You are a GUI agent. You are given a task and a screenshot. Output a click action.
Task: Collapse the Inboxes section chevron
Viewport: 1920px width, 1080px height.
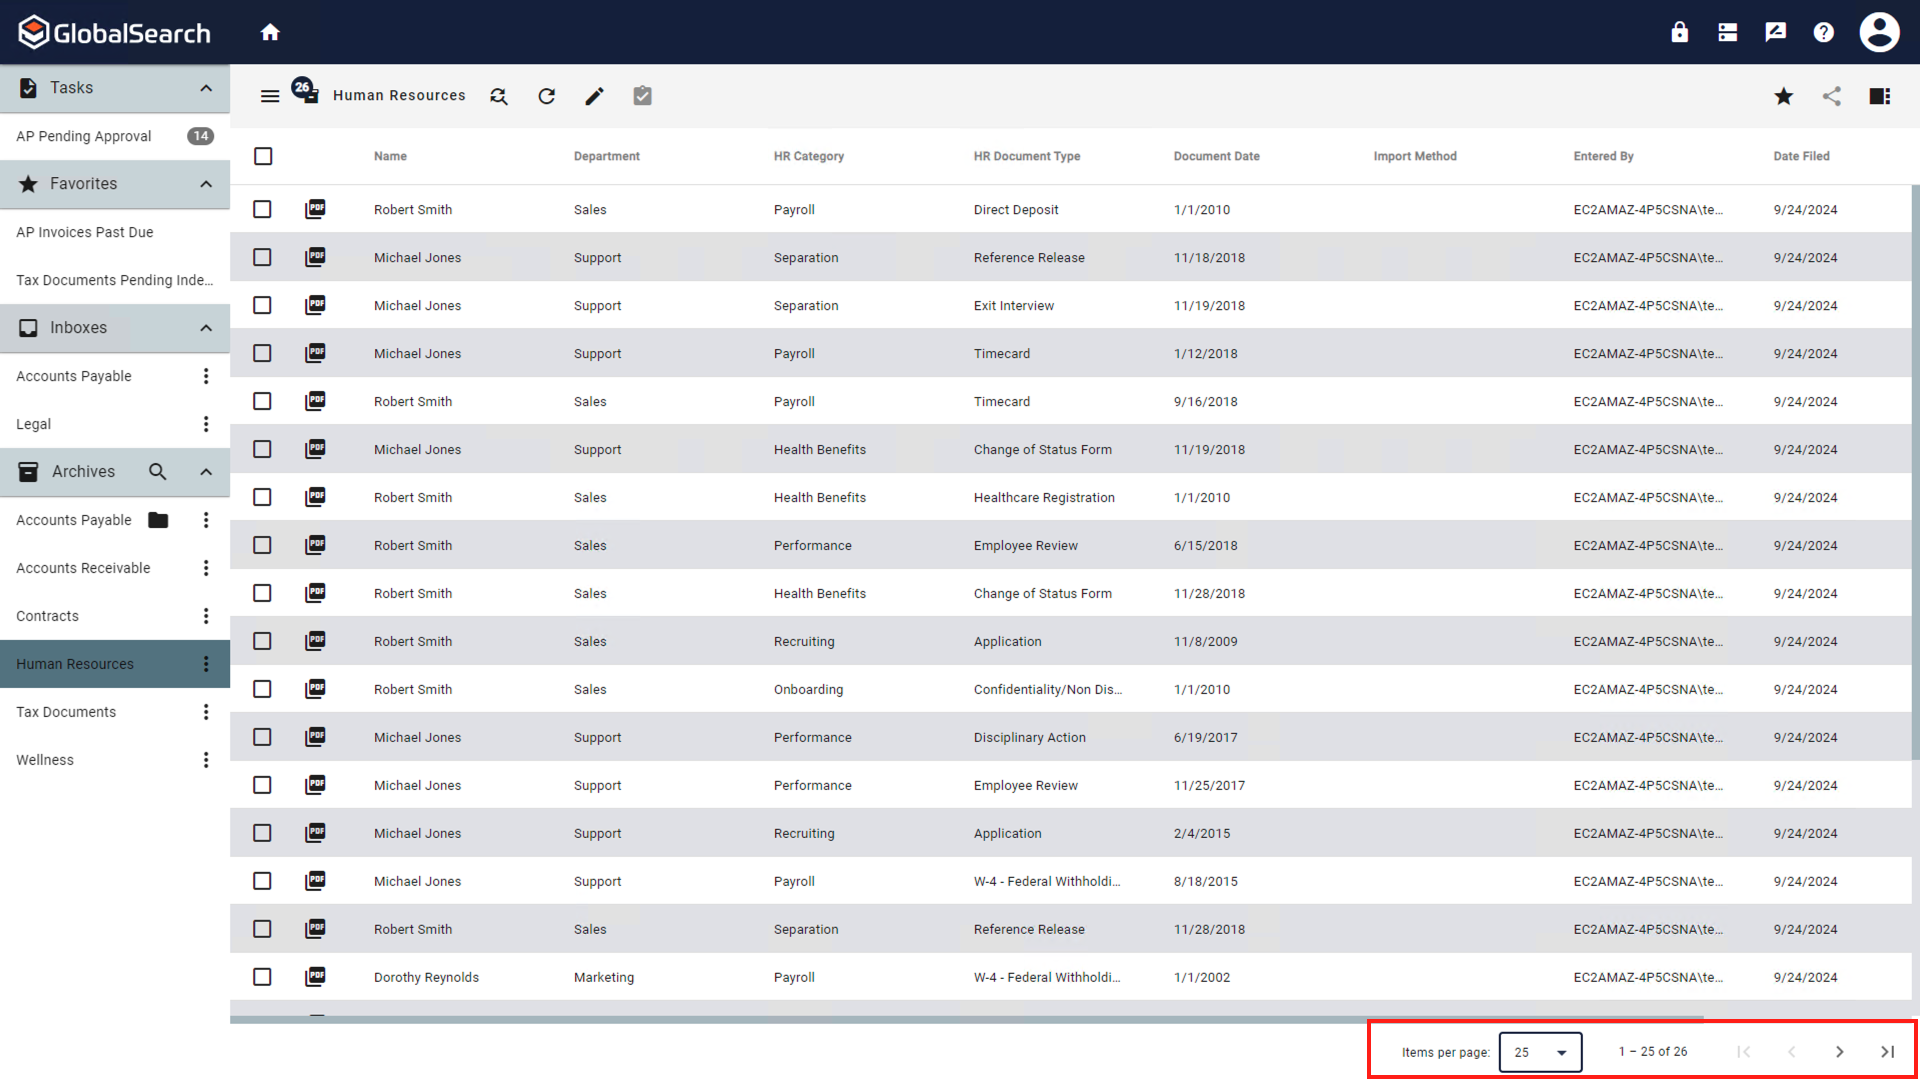[x=206, y=328]
